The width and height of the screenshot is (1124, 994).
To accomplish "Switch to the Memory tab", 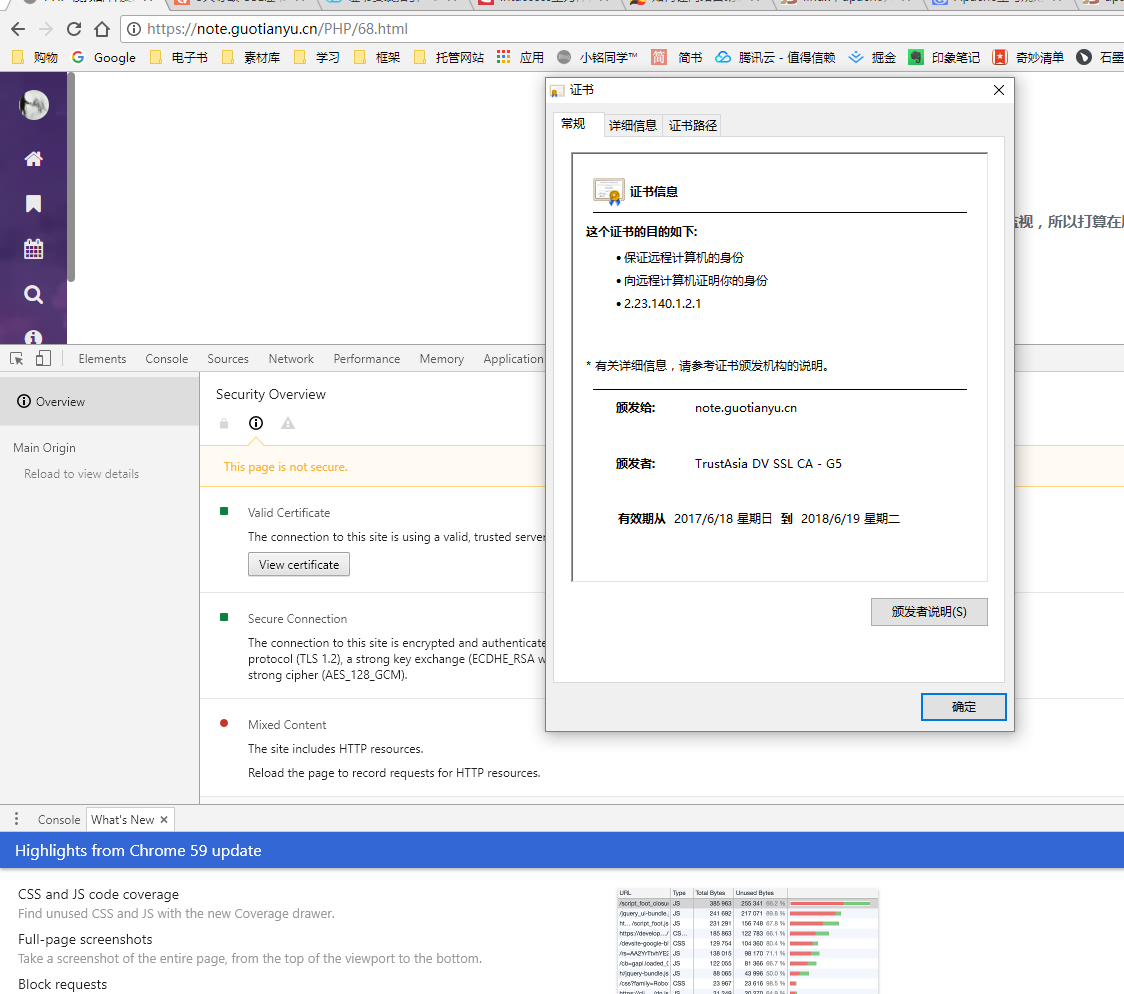I will pos(442,359).
